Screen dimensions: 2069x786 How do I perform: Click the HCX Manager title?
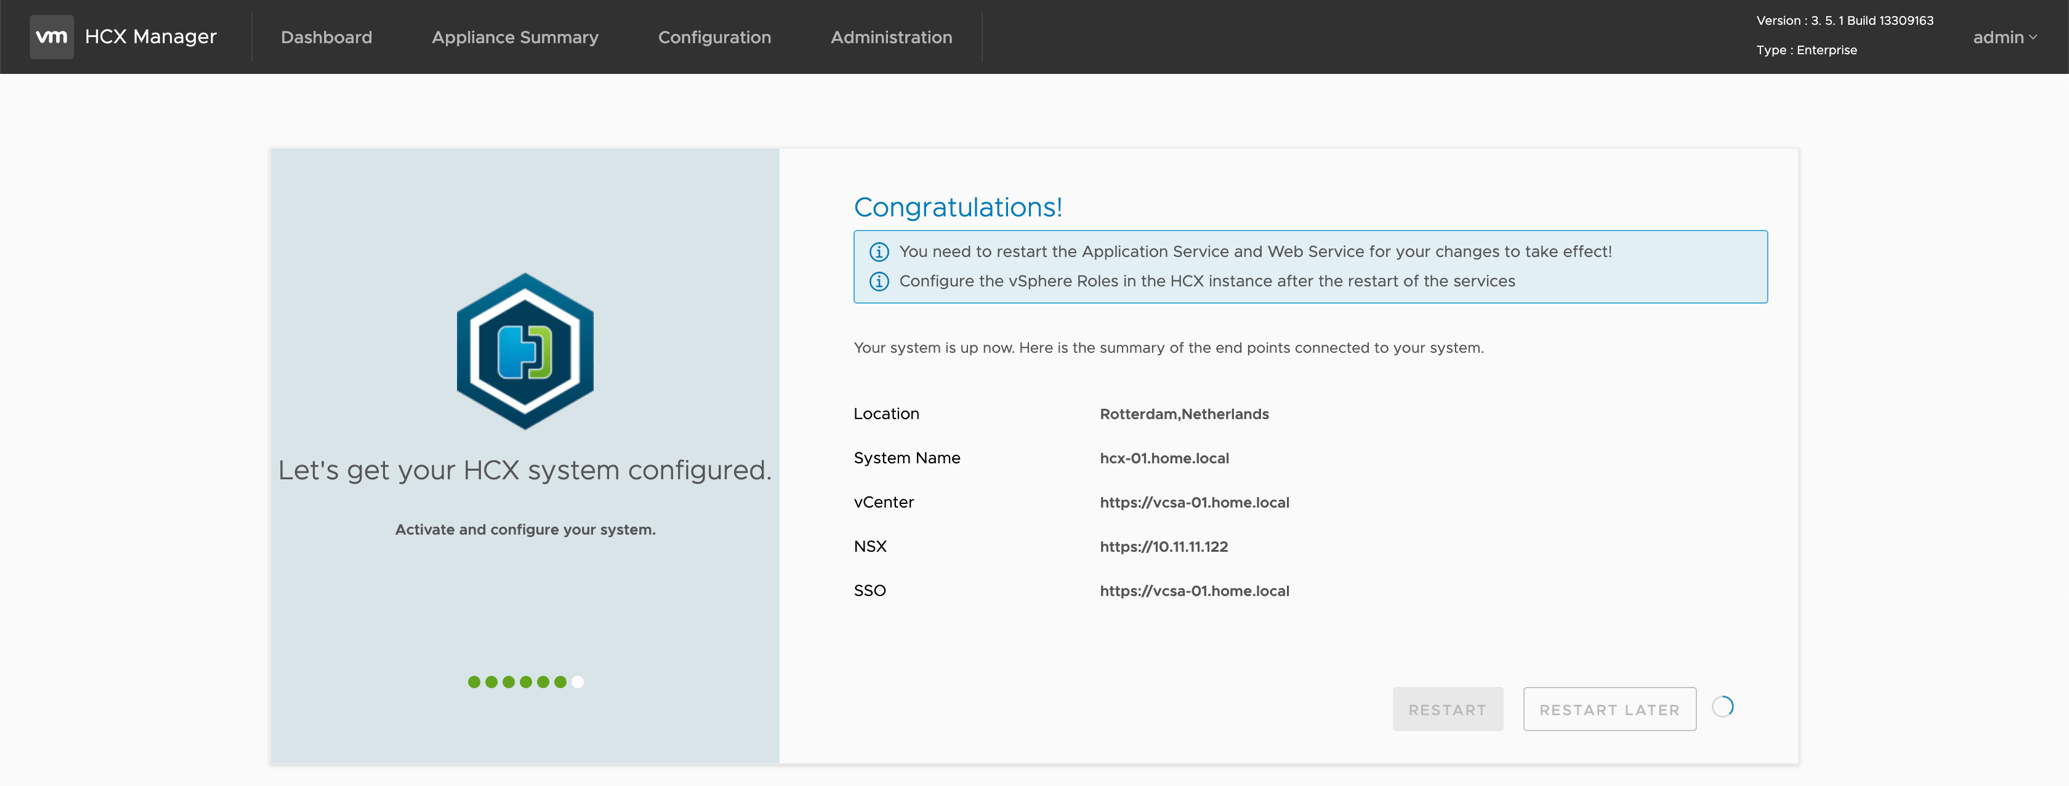tap(151, 37)
